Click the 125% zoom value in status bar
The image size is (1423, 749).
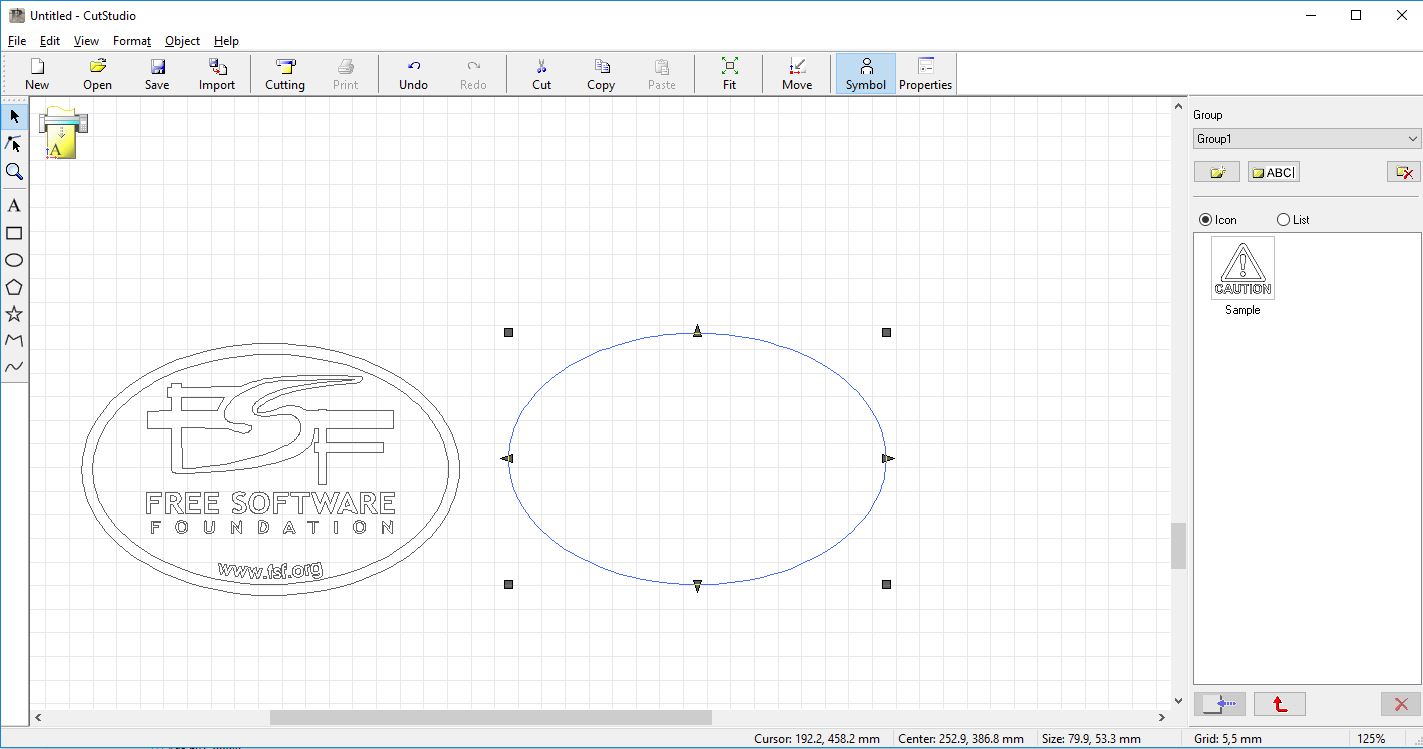(1371, 739)
